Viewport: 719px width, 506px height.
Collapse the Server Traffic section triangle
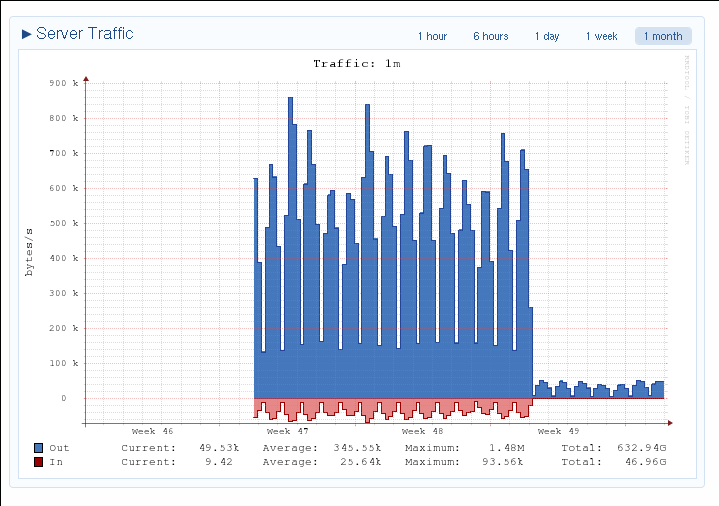coord(27,34)
